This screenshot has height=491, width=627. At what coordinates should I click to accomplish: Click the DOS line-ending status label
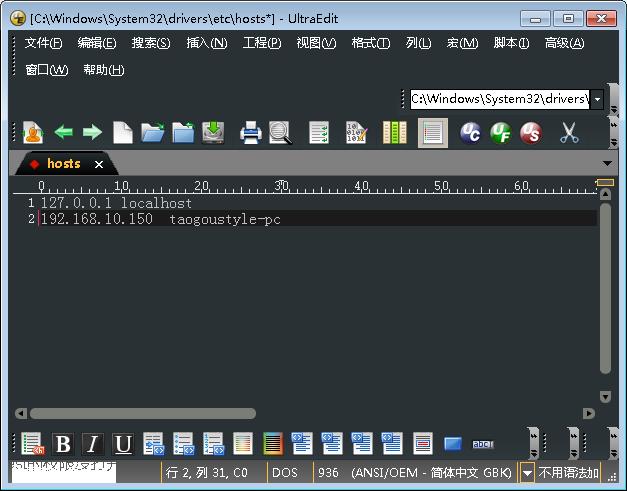(x=285, y=473)
